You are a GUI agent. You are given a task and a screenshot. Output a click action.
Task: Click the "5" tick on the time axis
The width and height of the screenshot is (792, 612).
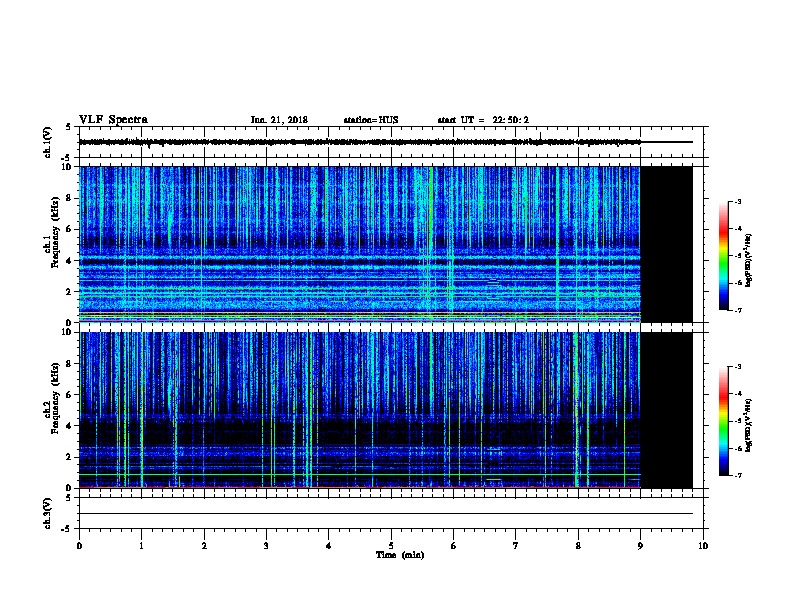[391, 546]
